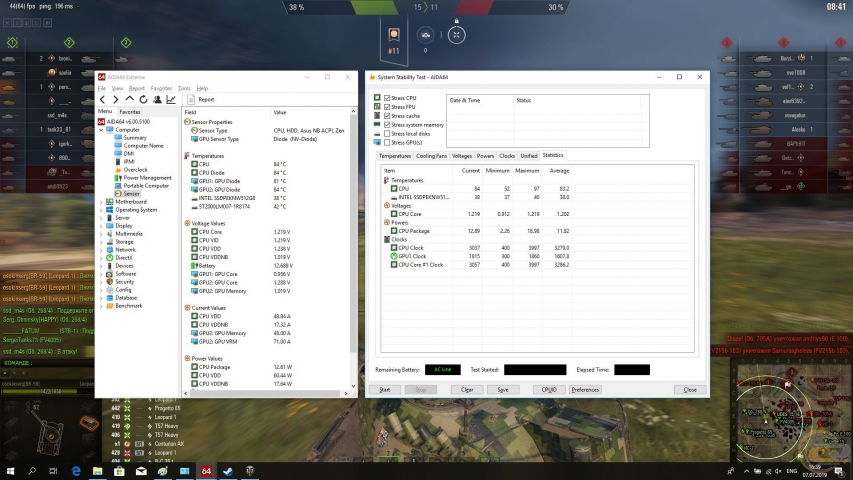Open the Help menu in AIDA64

click(202, 88)
